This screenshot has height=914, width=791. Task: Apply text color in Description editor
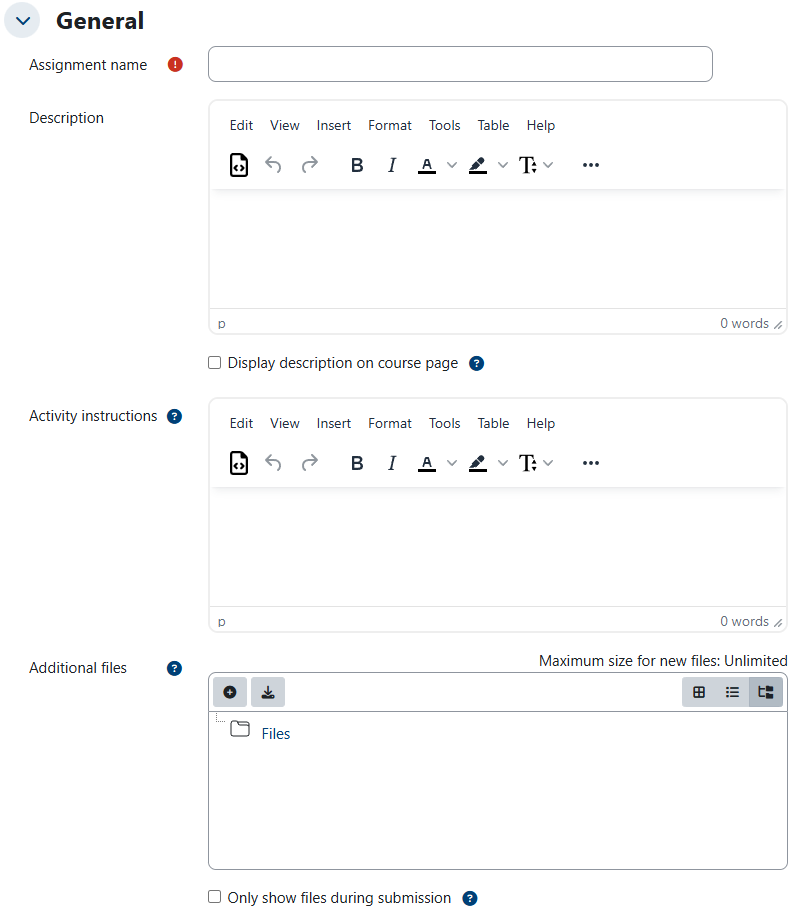[x=427, y=165]
